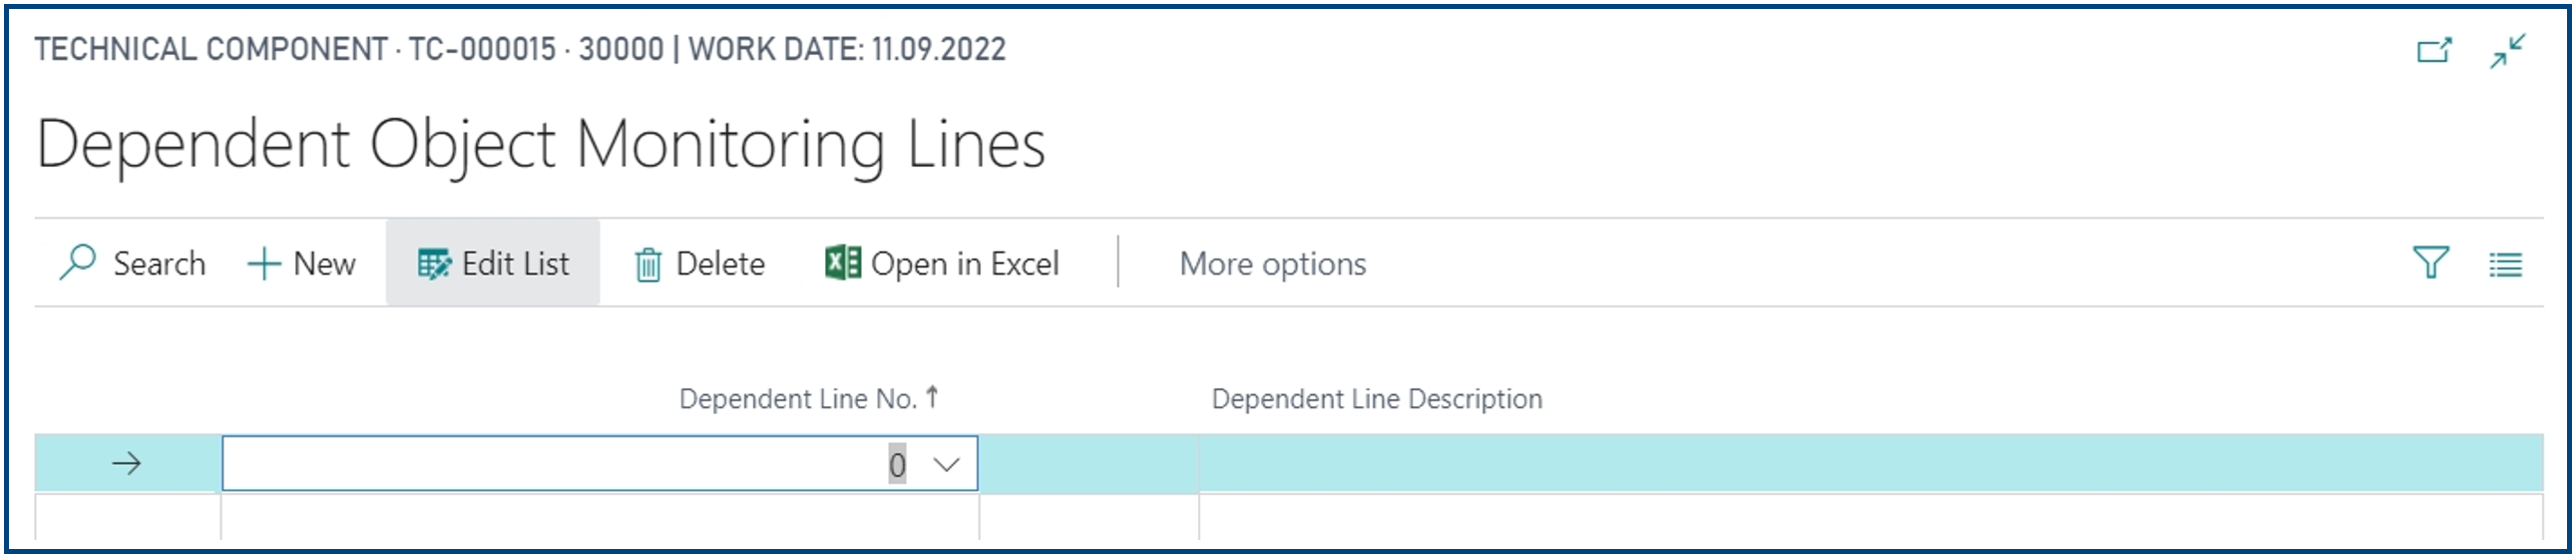
Task: Click the Search magnifier icon
Action: (x=77, y=263)
